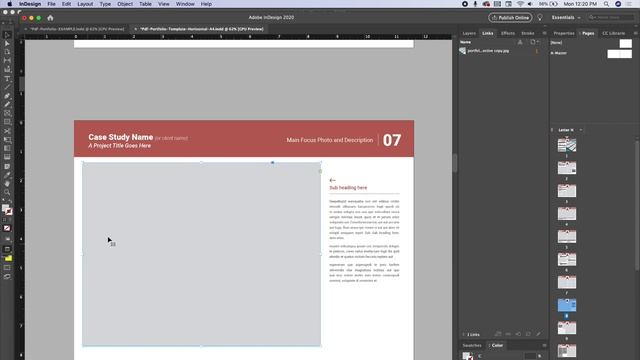Switch to the Effects tab
Image resolution: width=640 pixels, height=360 pixels.
click(508, 33)
